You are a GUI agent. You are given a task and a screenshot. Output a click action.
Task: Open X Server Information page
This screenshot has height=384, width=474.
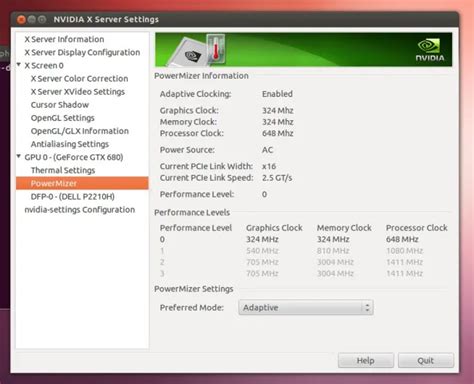(64, 39)
